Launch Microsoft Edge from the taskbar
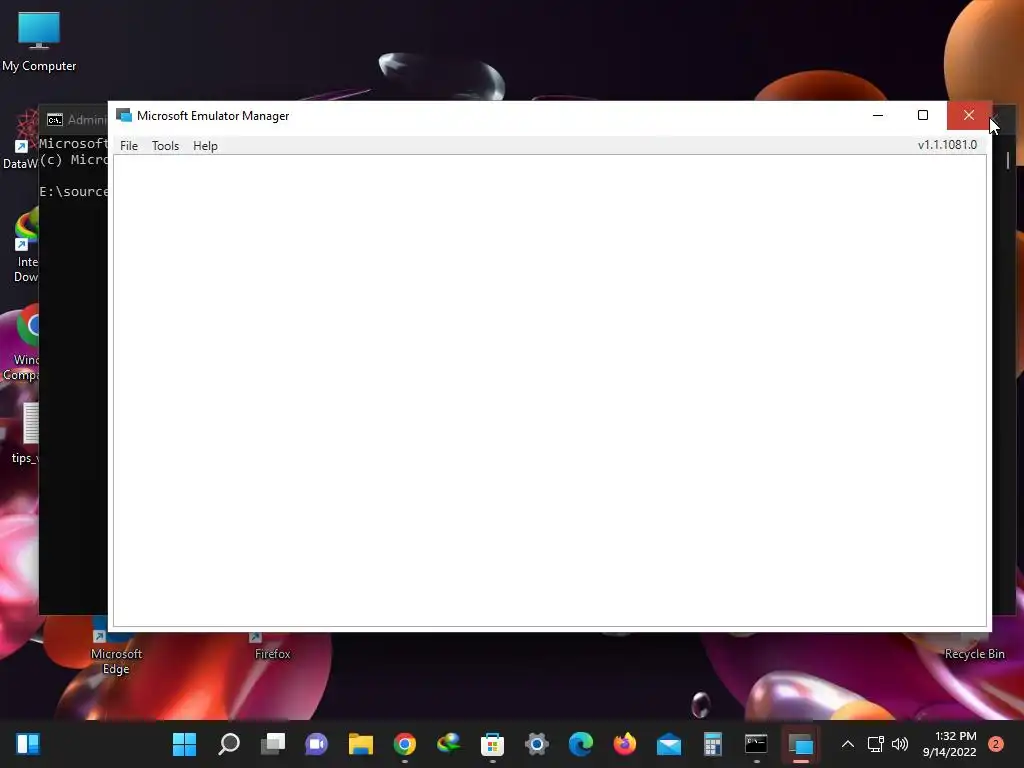Viewport: 1024px width, 768px height. tap(581, 744)
